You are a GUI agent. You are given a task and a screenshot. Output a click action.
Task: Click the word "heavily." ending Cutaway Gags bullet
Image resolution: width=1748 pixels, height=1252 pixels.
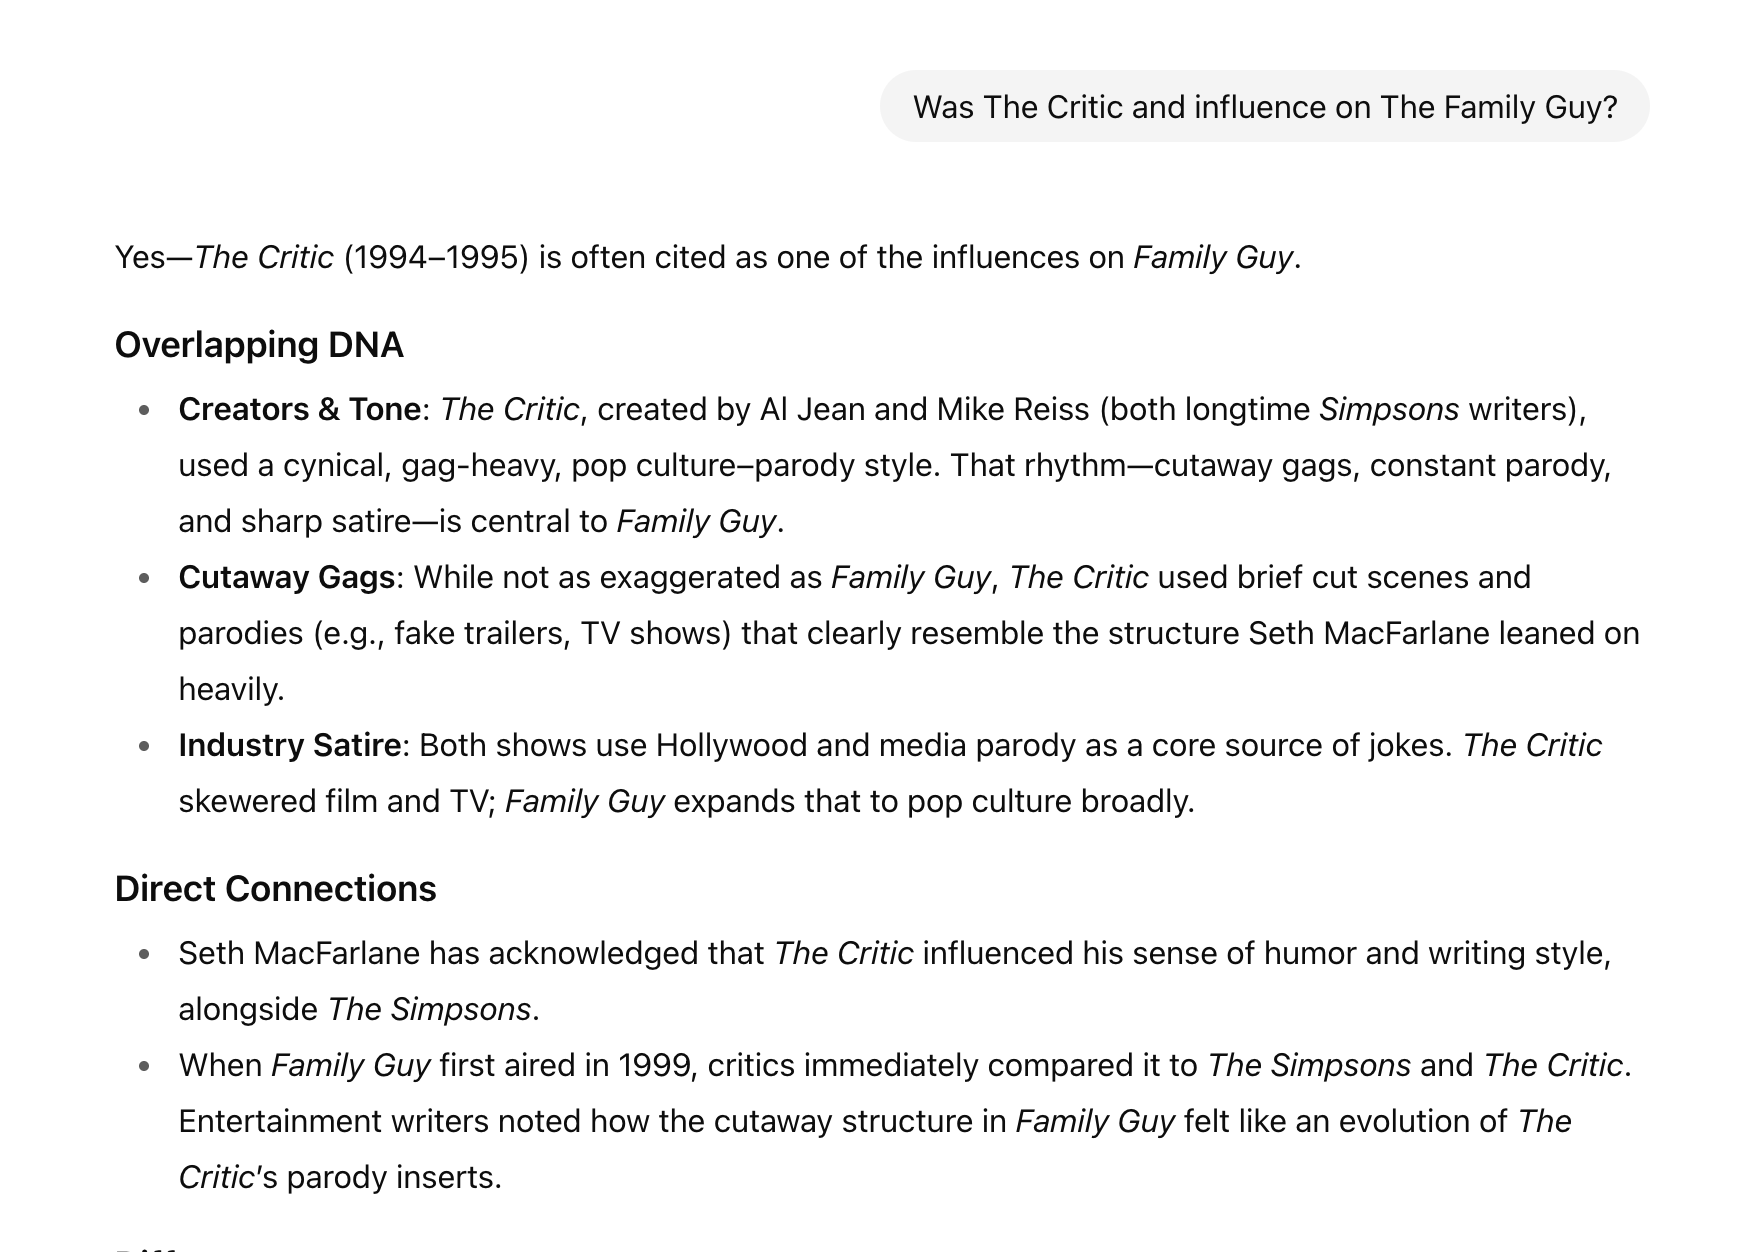[232, 689]
